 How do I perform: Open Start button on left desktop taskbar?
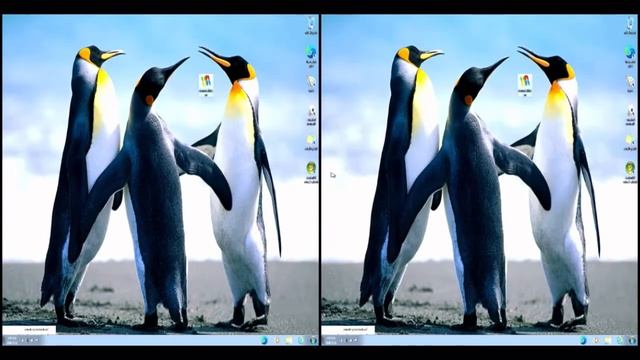313,340
